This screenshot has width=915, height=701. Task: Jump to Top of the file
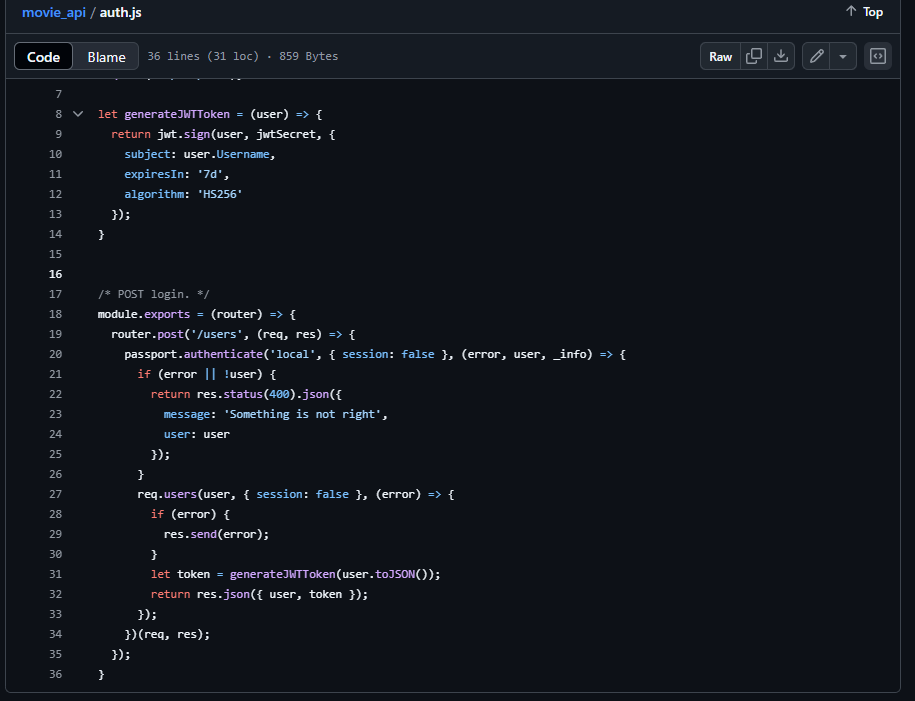click(864, 12)
